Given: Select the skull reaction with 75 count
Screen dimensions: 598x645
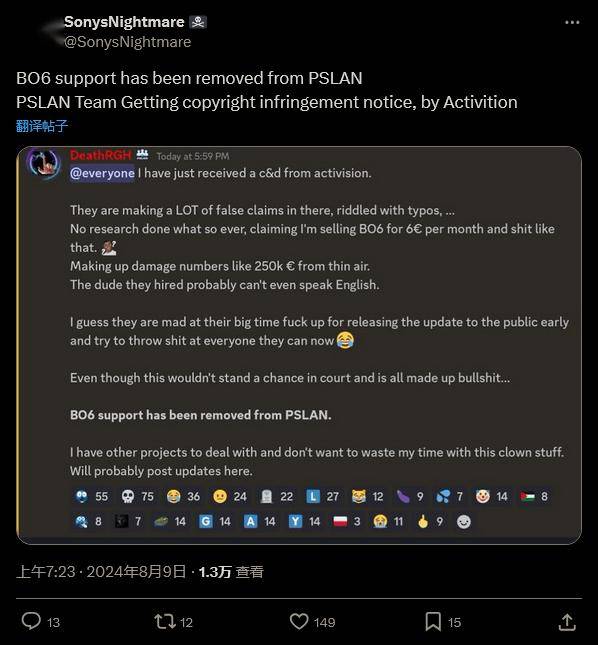Looking at the screenshot, I should [x=137, y=497].
